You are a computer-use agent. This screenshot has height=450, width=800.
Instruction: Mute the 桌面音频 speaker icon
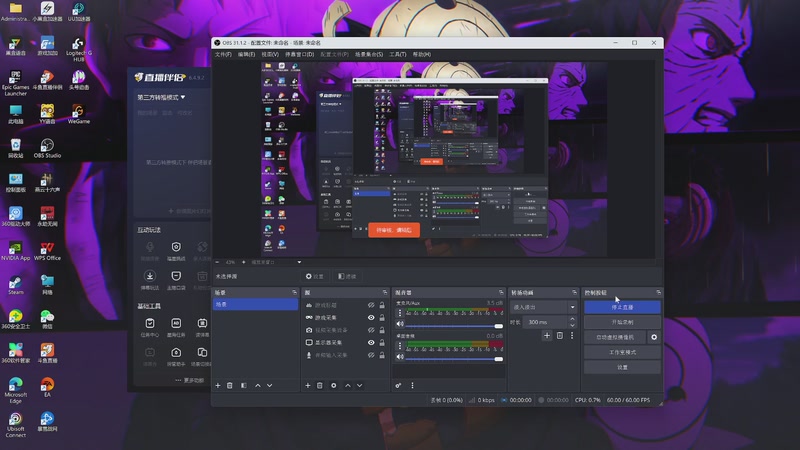pyautogui.click(x=400, y=357)
